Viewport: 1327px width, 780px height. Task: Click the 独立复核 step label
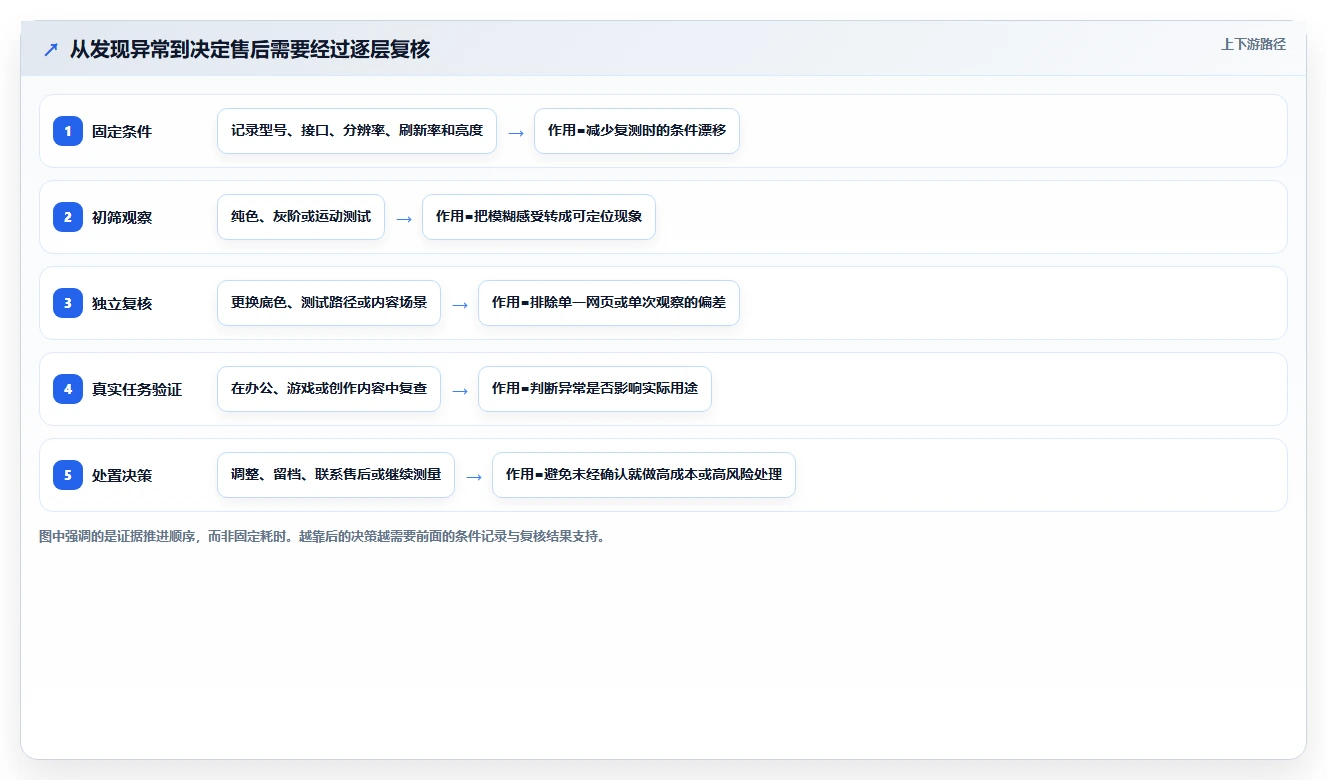click(122, 303)
